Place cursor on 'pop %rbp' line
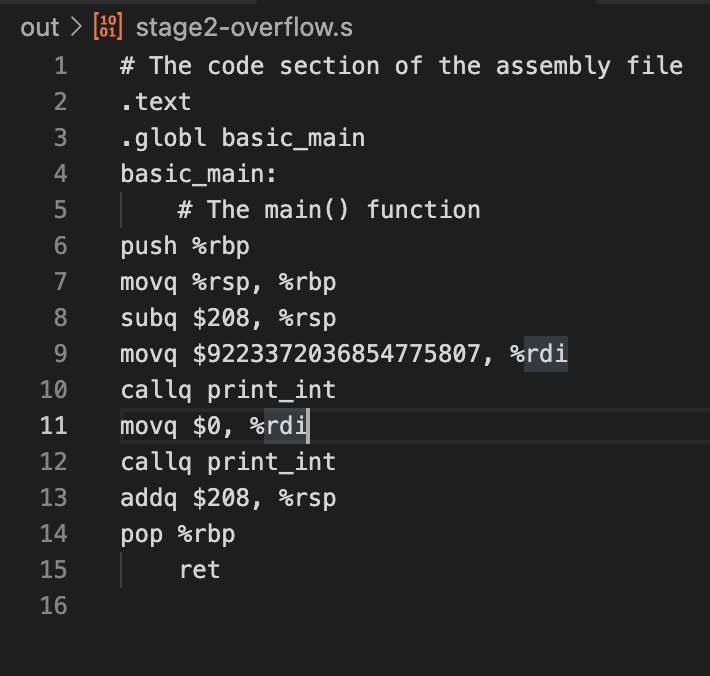710x676 pixels. [177, 534]
